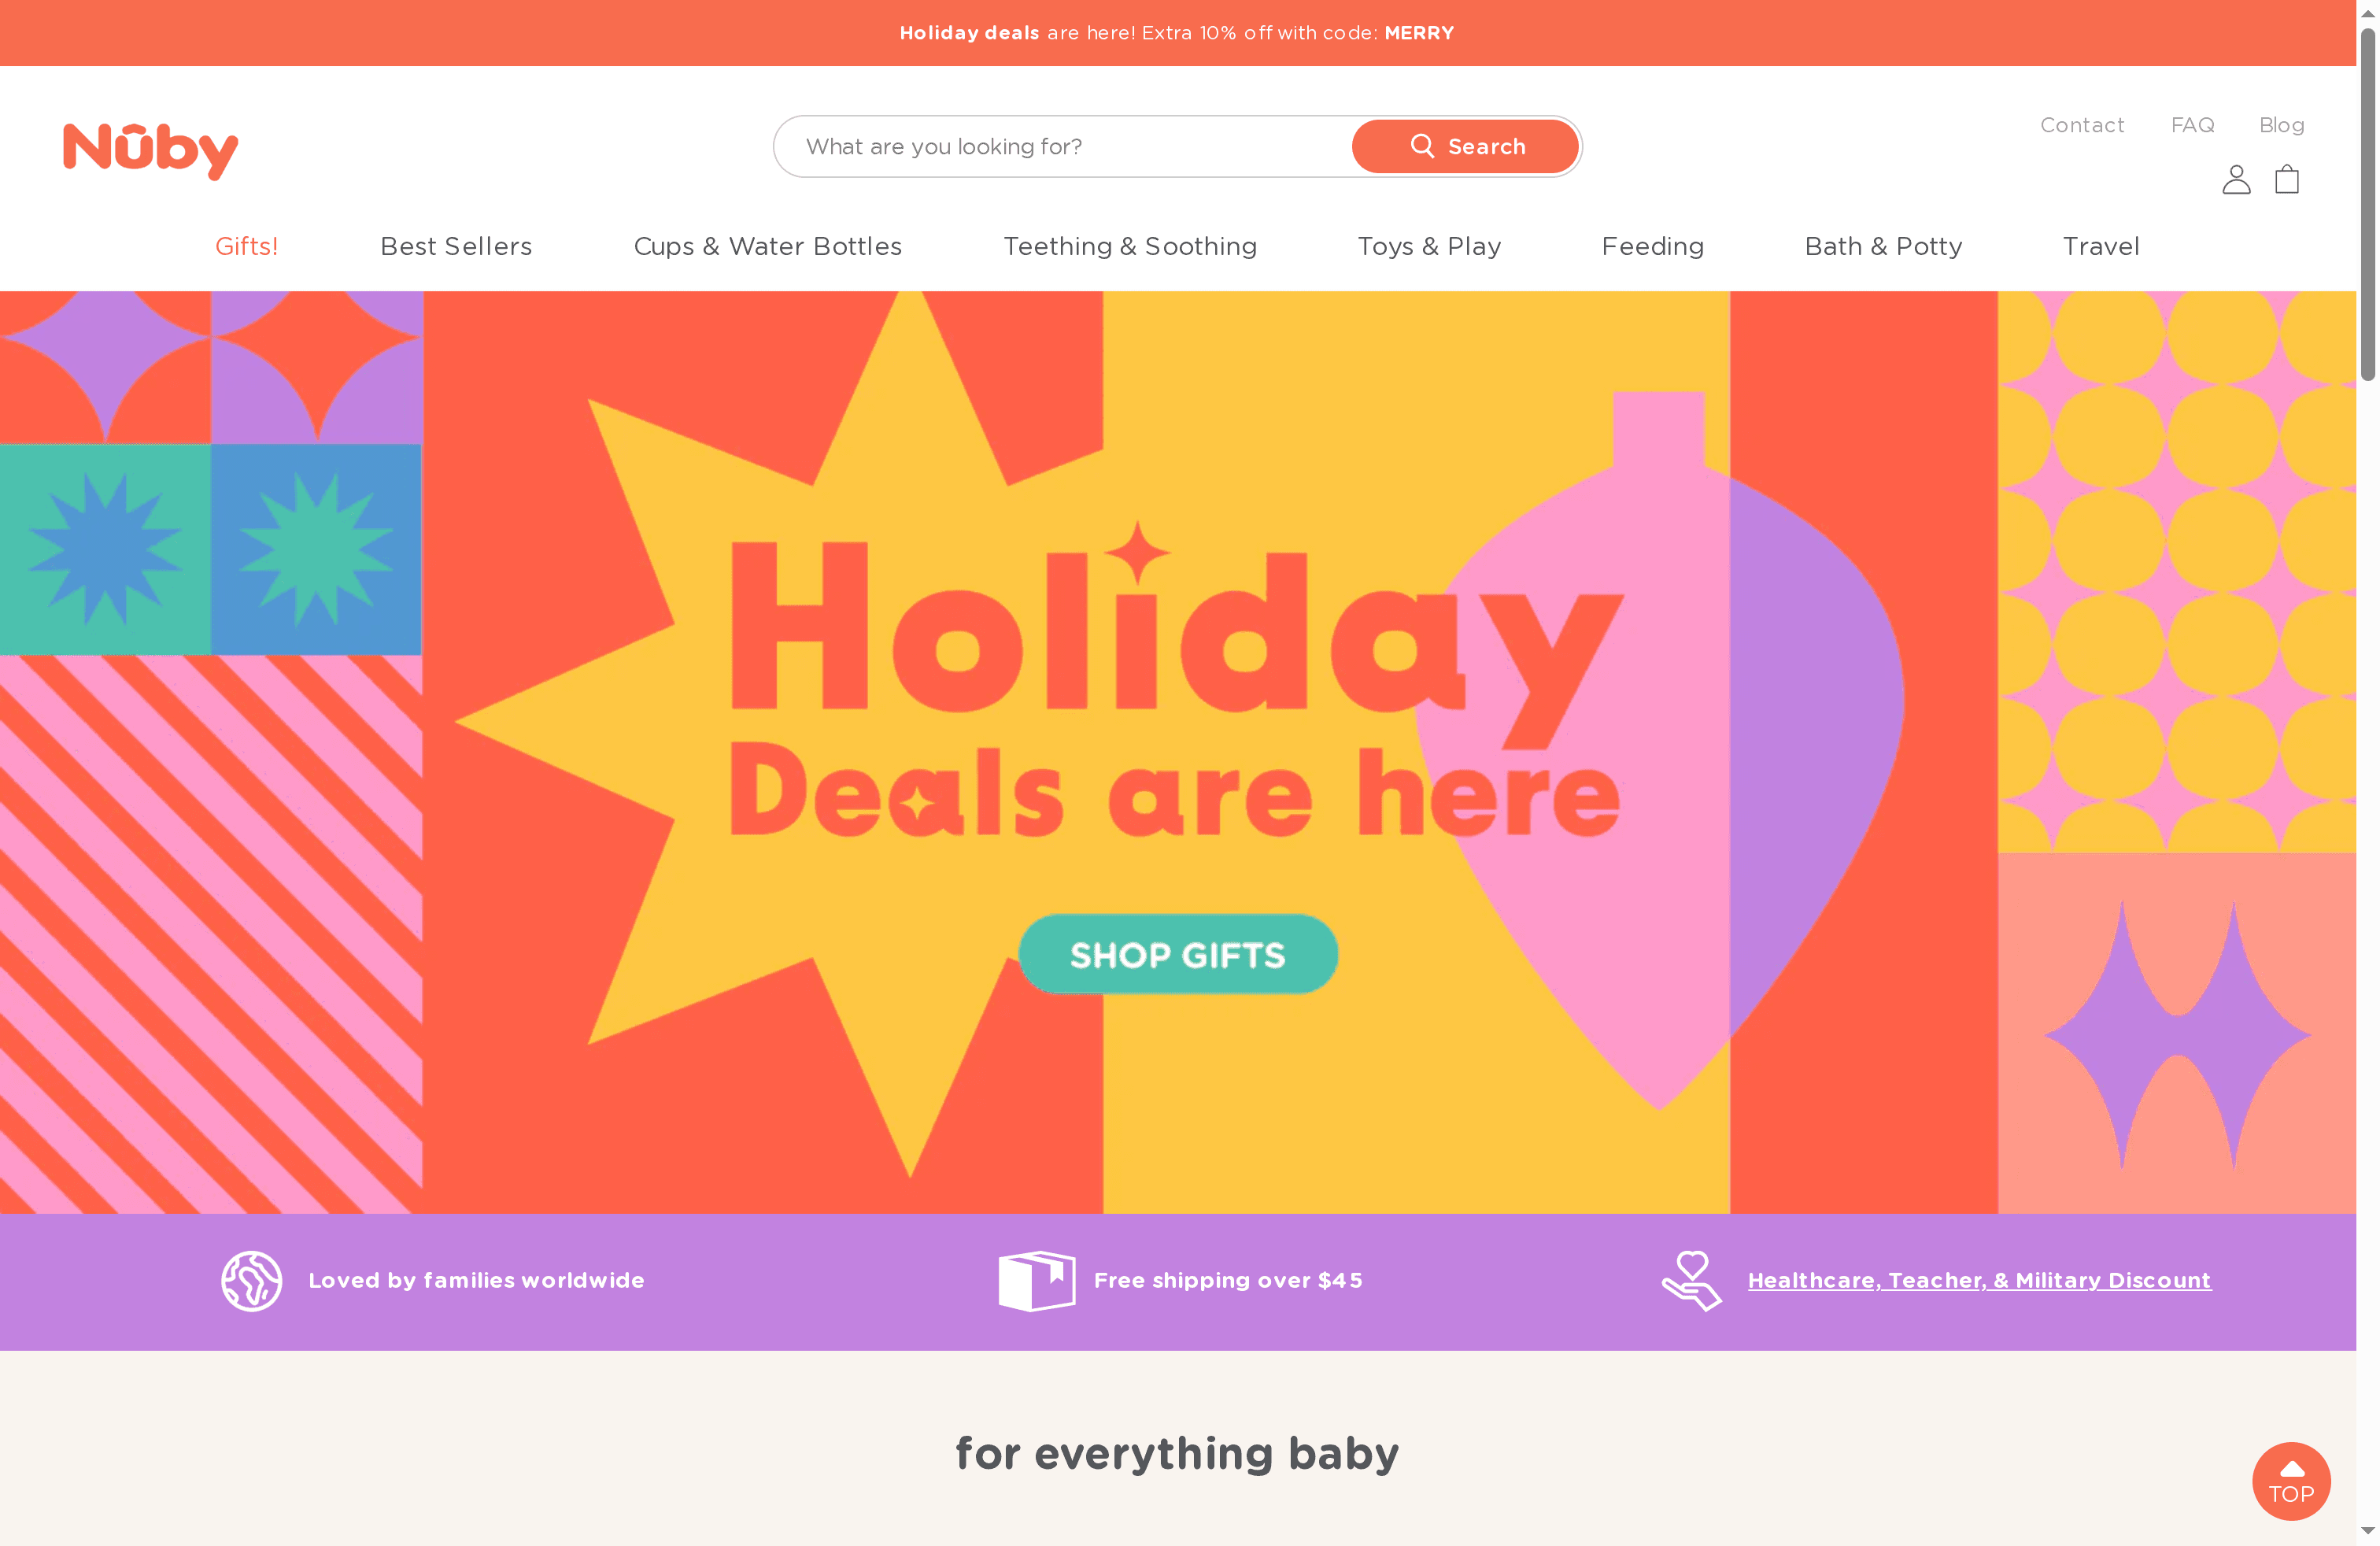Image resolution: width=2380 pixels, height=1546 pixels.
Task: Click inside the search input field
Action: [x=1050, y=146]
